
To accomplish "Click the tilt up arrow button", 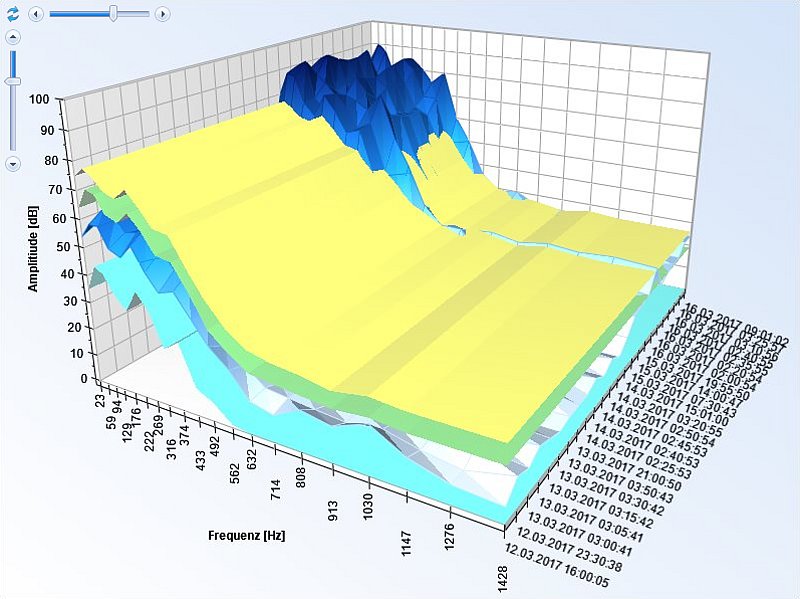I will tap(13, 36).
